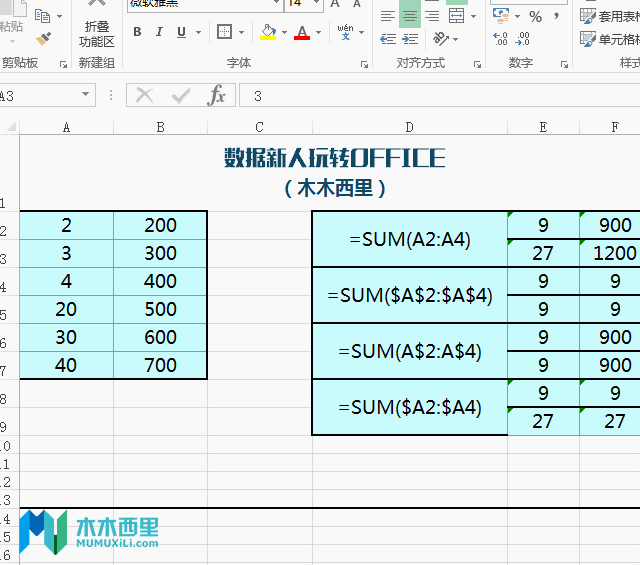Click the formula bar showing 3
The width and height of the screenshot is (640, 565).
click(439, 96)
